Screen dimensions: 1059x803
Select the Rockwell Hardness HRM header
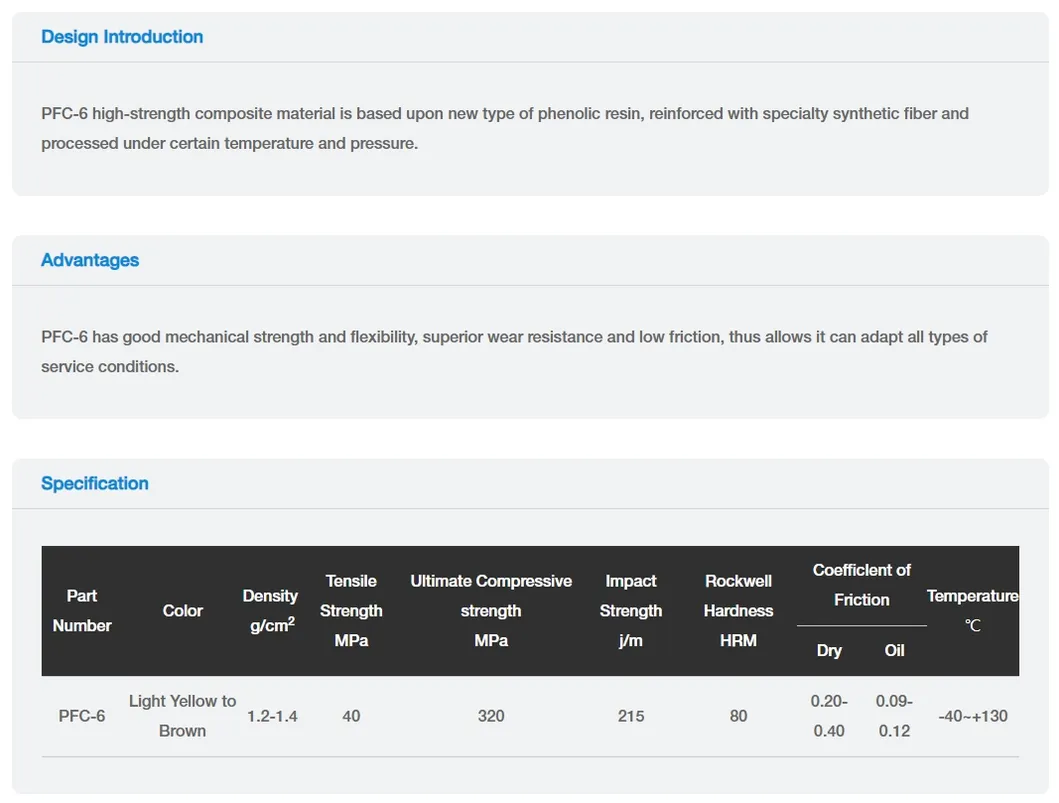coord(738,611)
